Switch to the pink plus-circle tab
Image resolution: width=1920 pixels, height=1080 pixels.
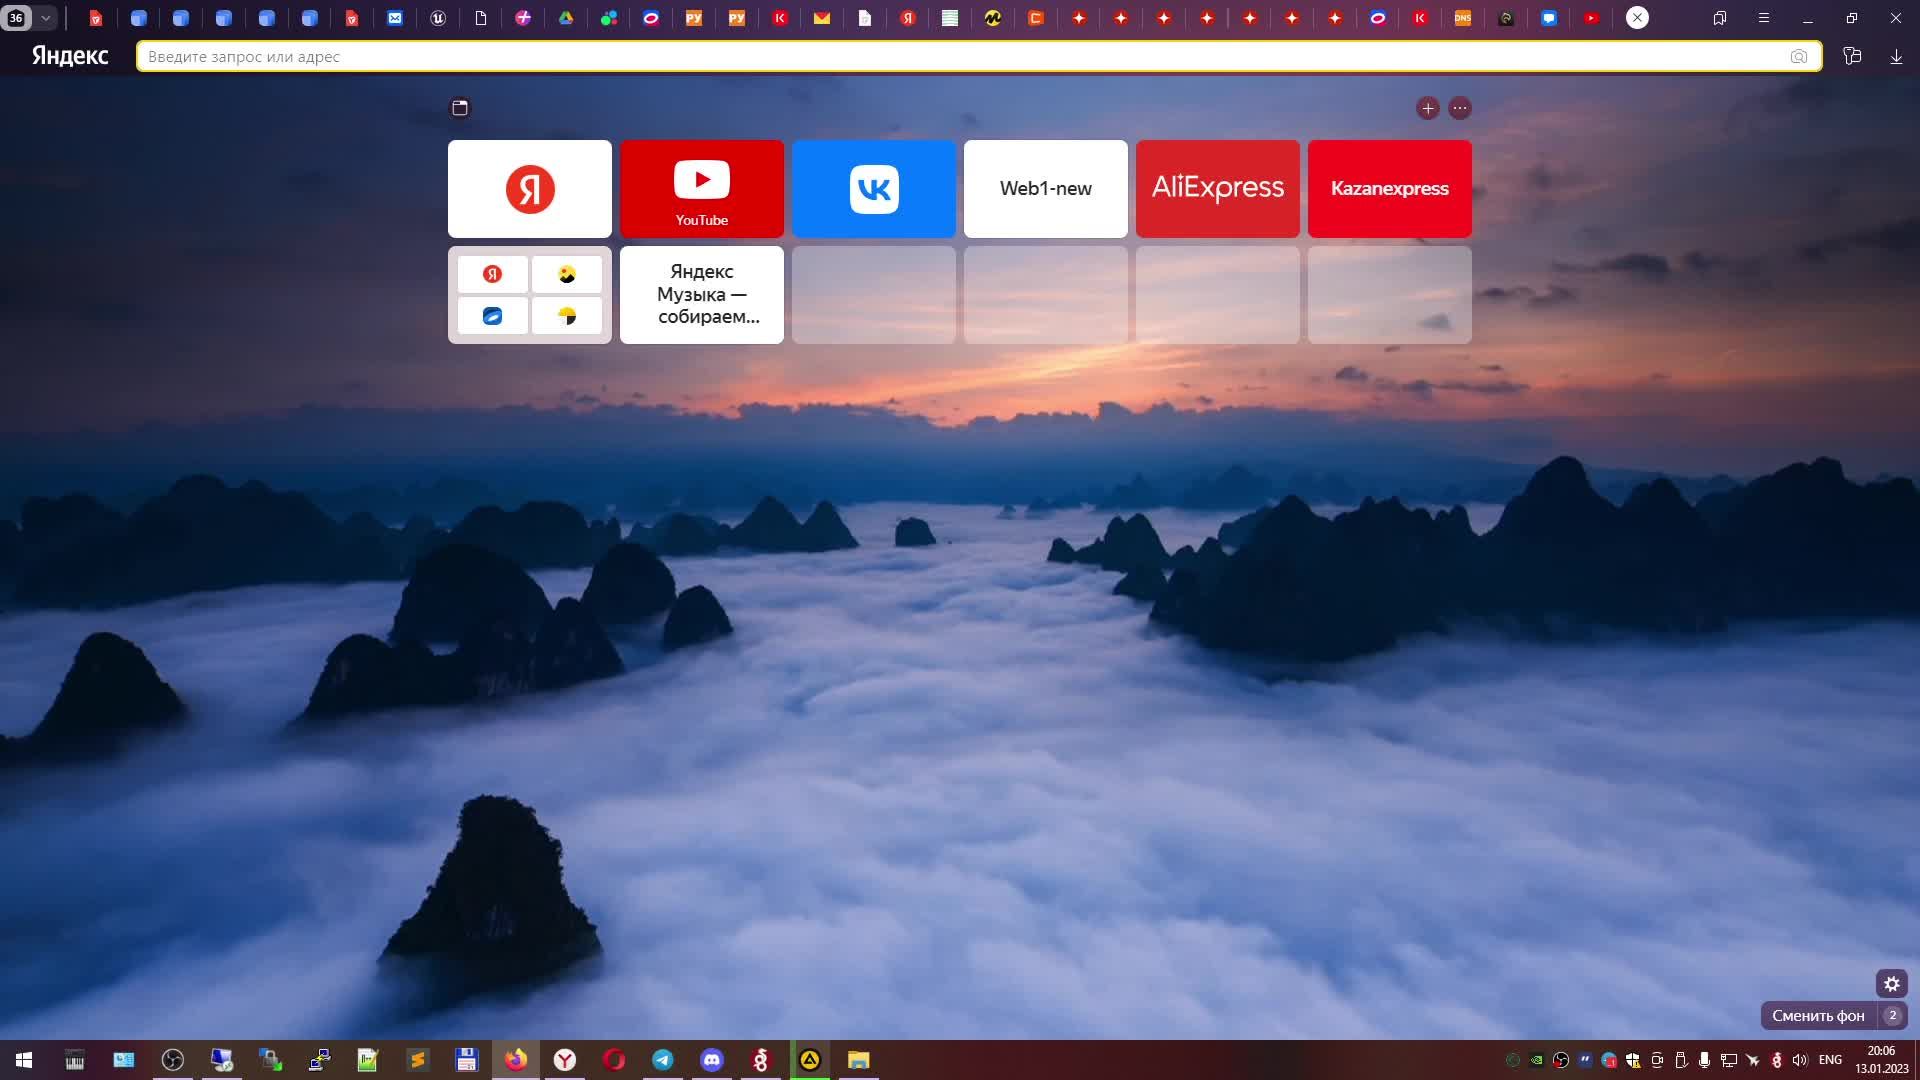coord(523,18)
